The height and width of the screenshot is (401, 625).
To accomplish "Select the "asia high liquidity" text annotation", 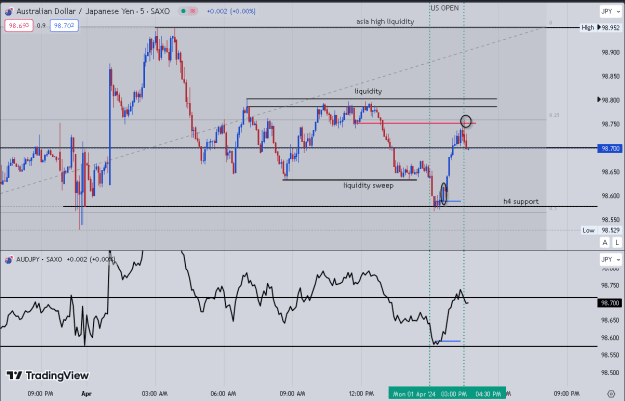I will (385, 22).
